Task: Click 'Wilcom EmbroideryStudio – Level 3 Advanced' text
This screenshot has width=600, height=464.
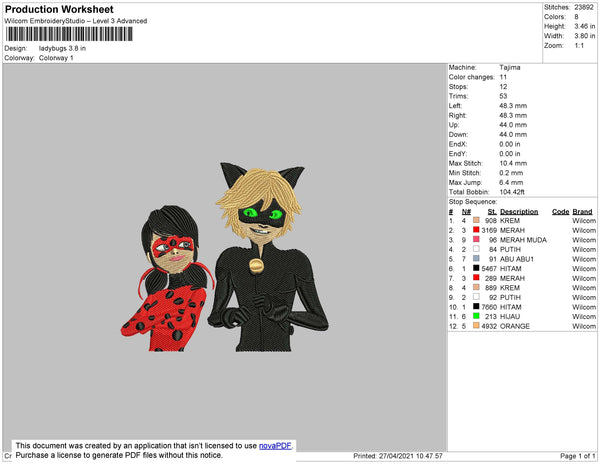Action: click(76, 21)
